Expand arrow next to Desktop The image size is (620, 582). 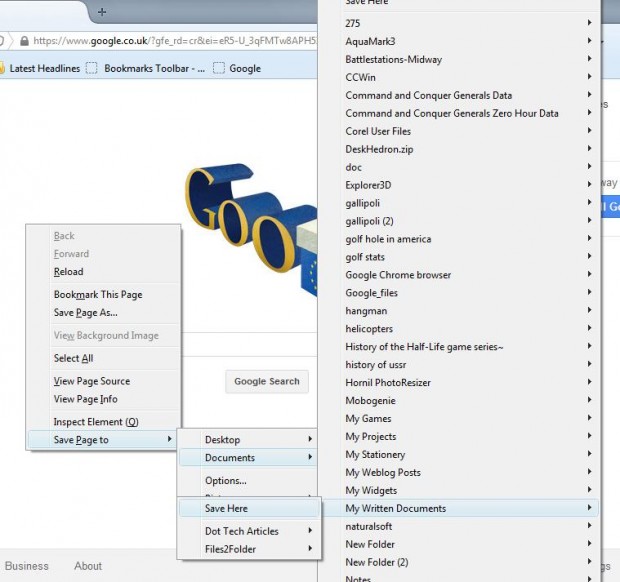[310, 439]
